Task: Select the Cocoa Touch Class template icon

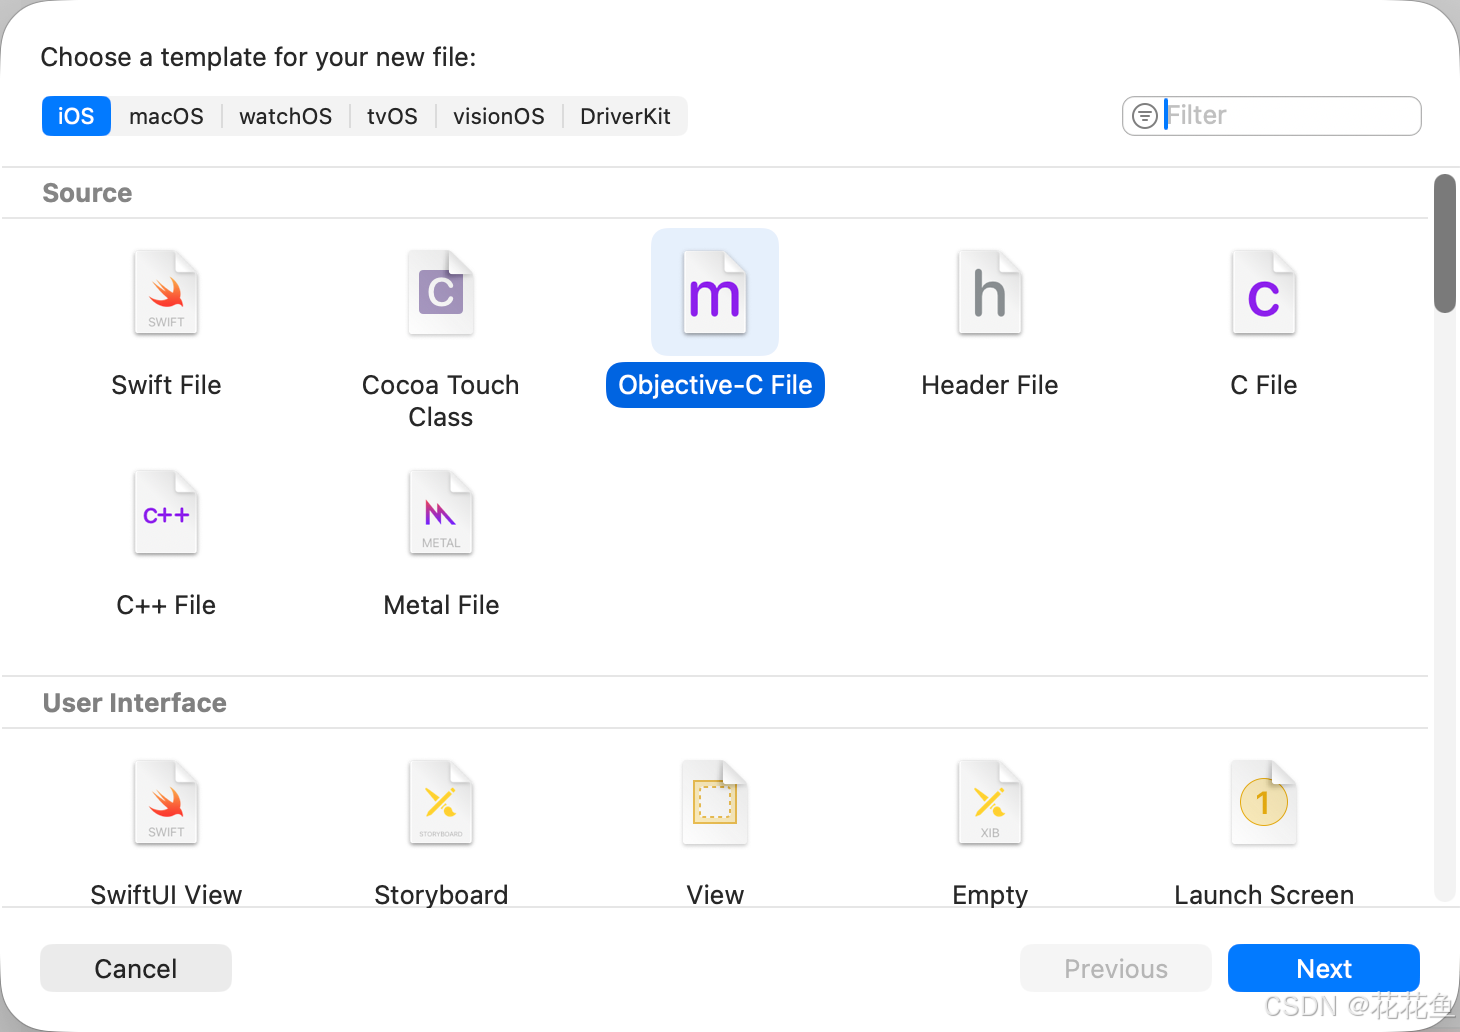Action: [441, 292]
